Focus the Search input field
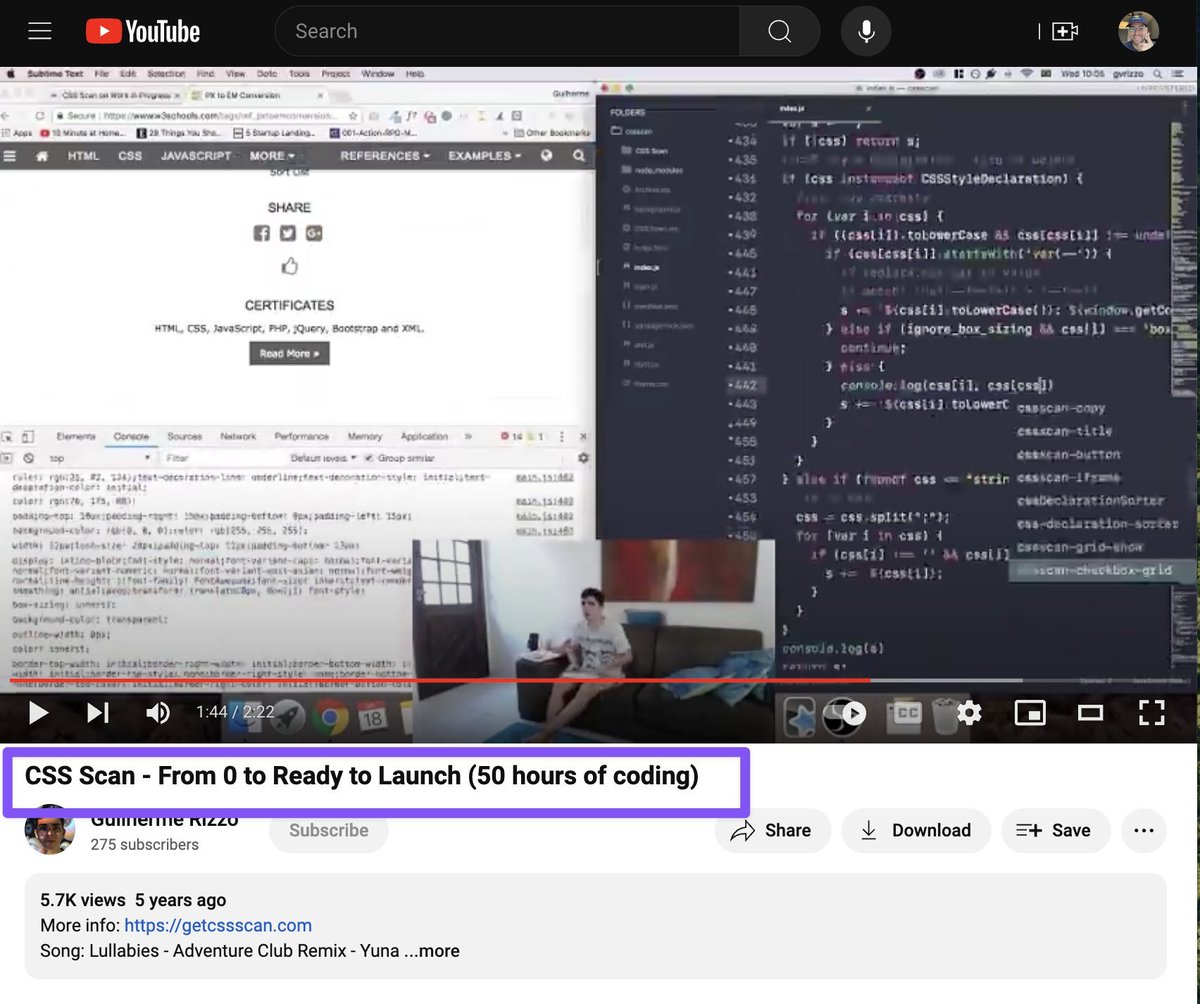Viewport: 1200px width, 1004px height. tap(507, 31)
